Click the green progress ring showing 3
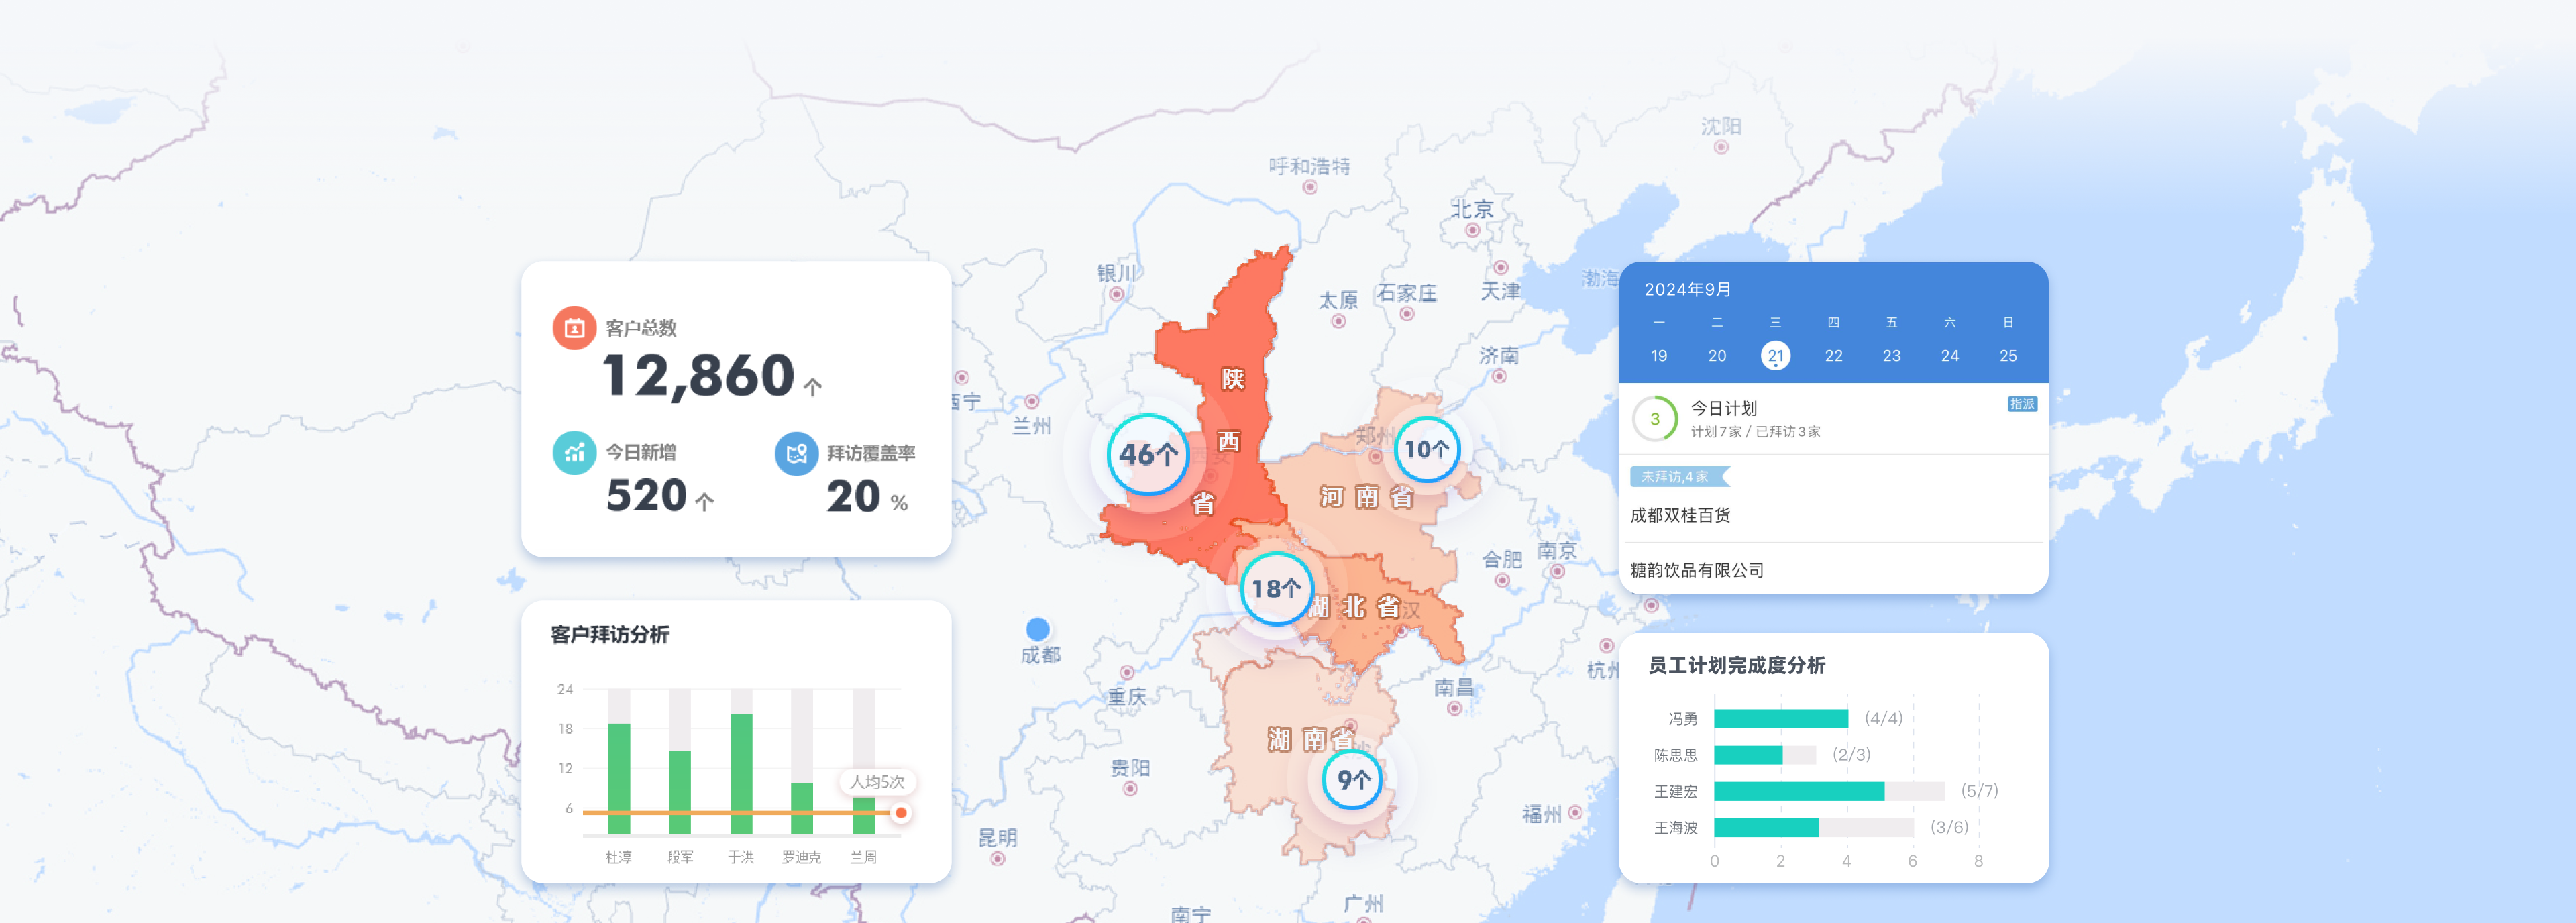Screen dimensions: 2576x923 pyautogui.click(x=1654, y=419)
